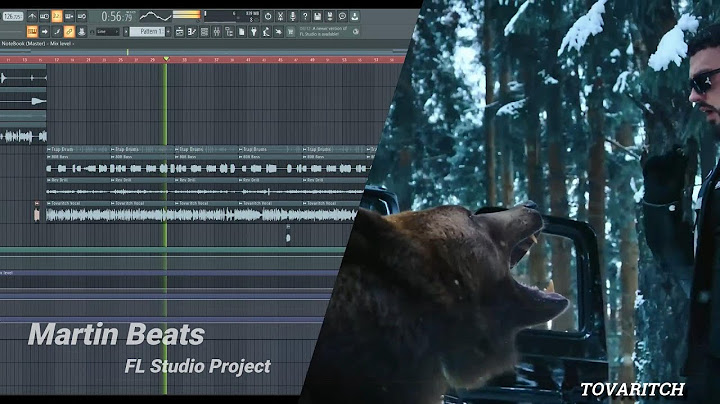Image resolution: width=720 pixels, height=404 pixels.
Task: Open the fourth Trap Drums clip menu arrow
Action: (241, 149)
